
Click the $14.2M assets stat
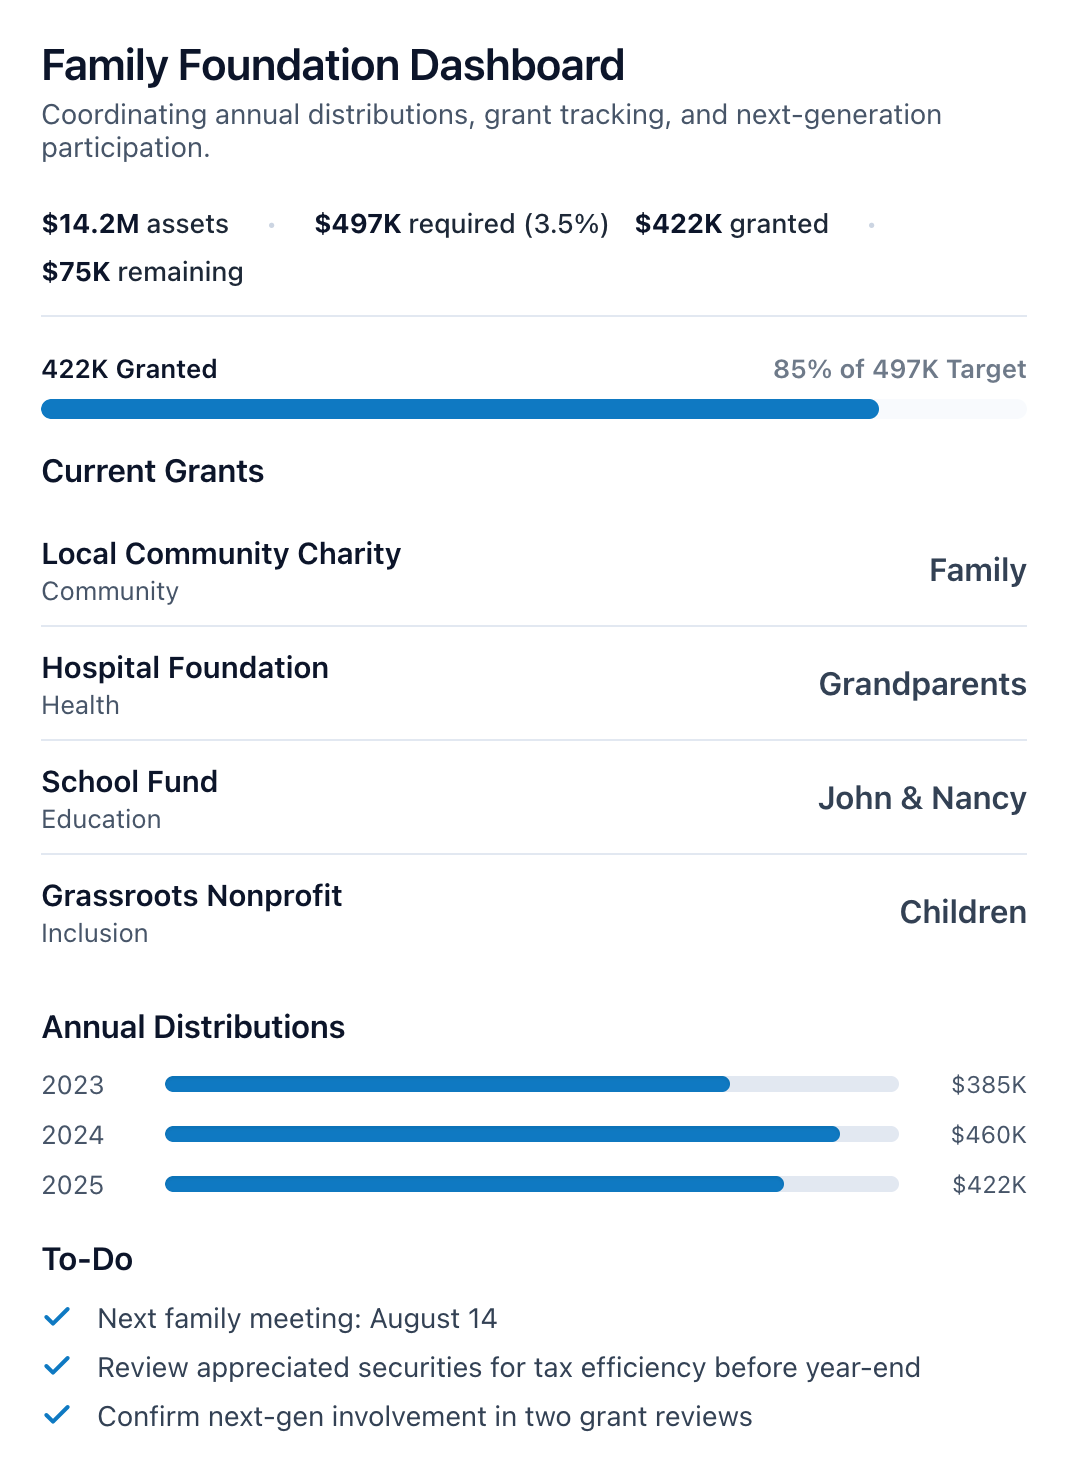tap(135, 224)
